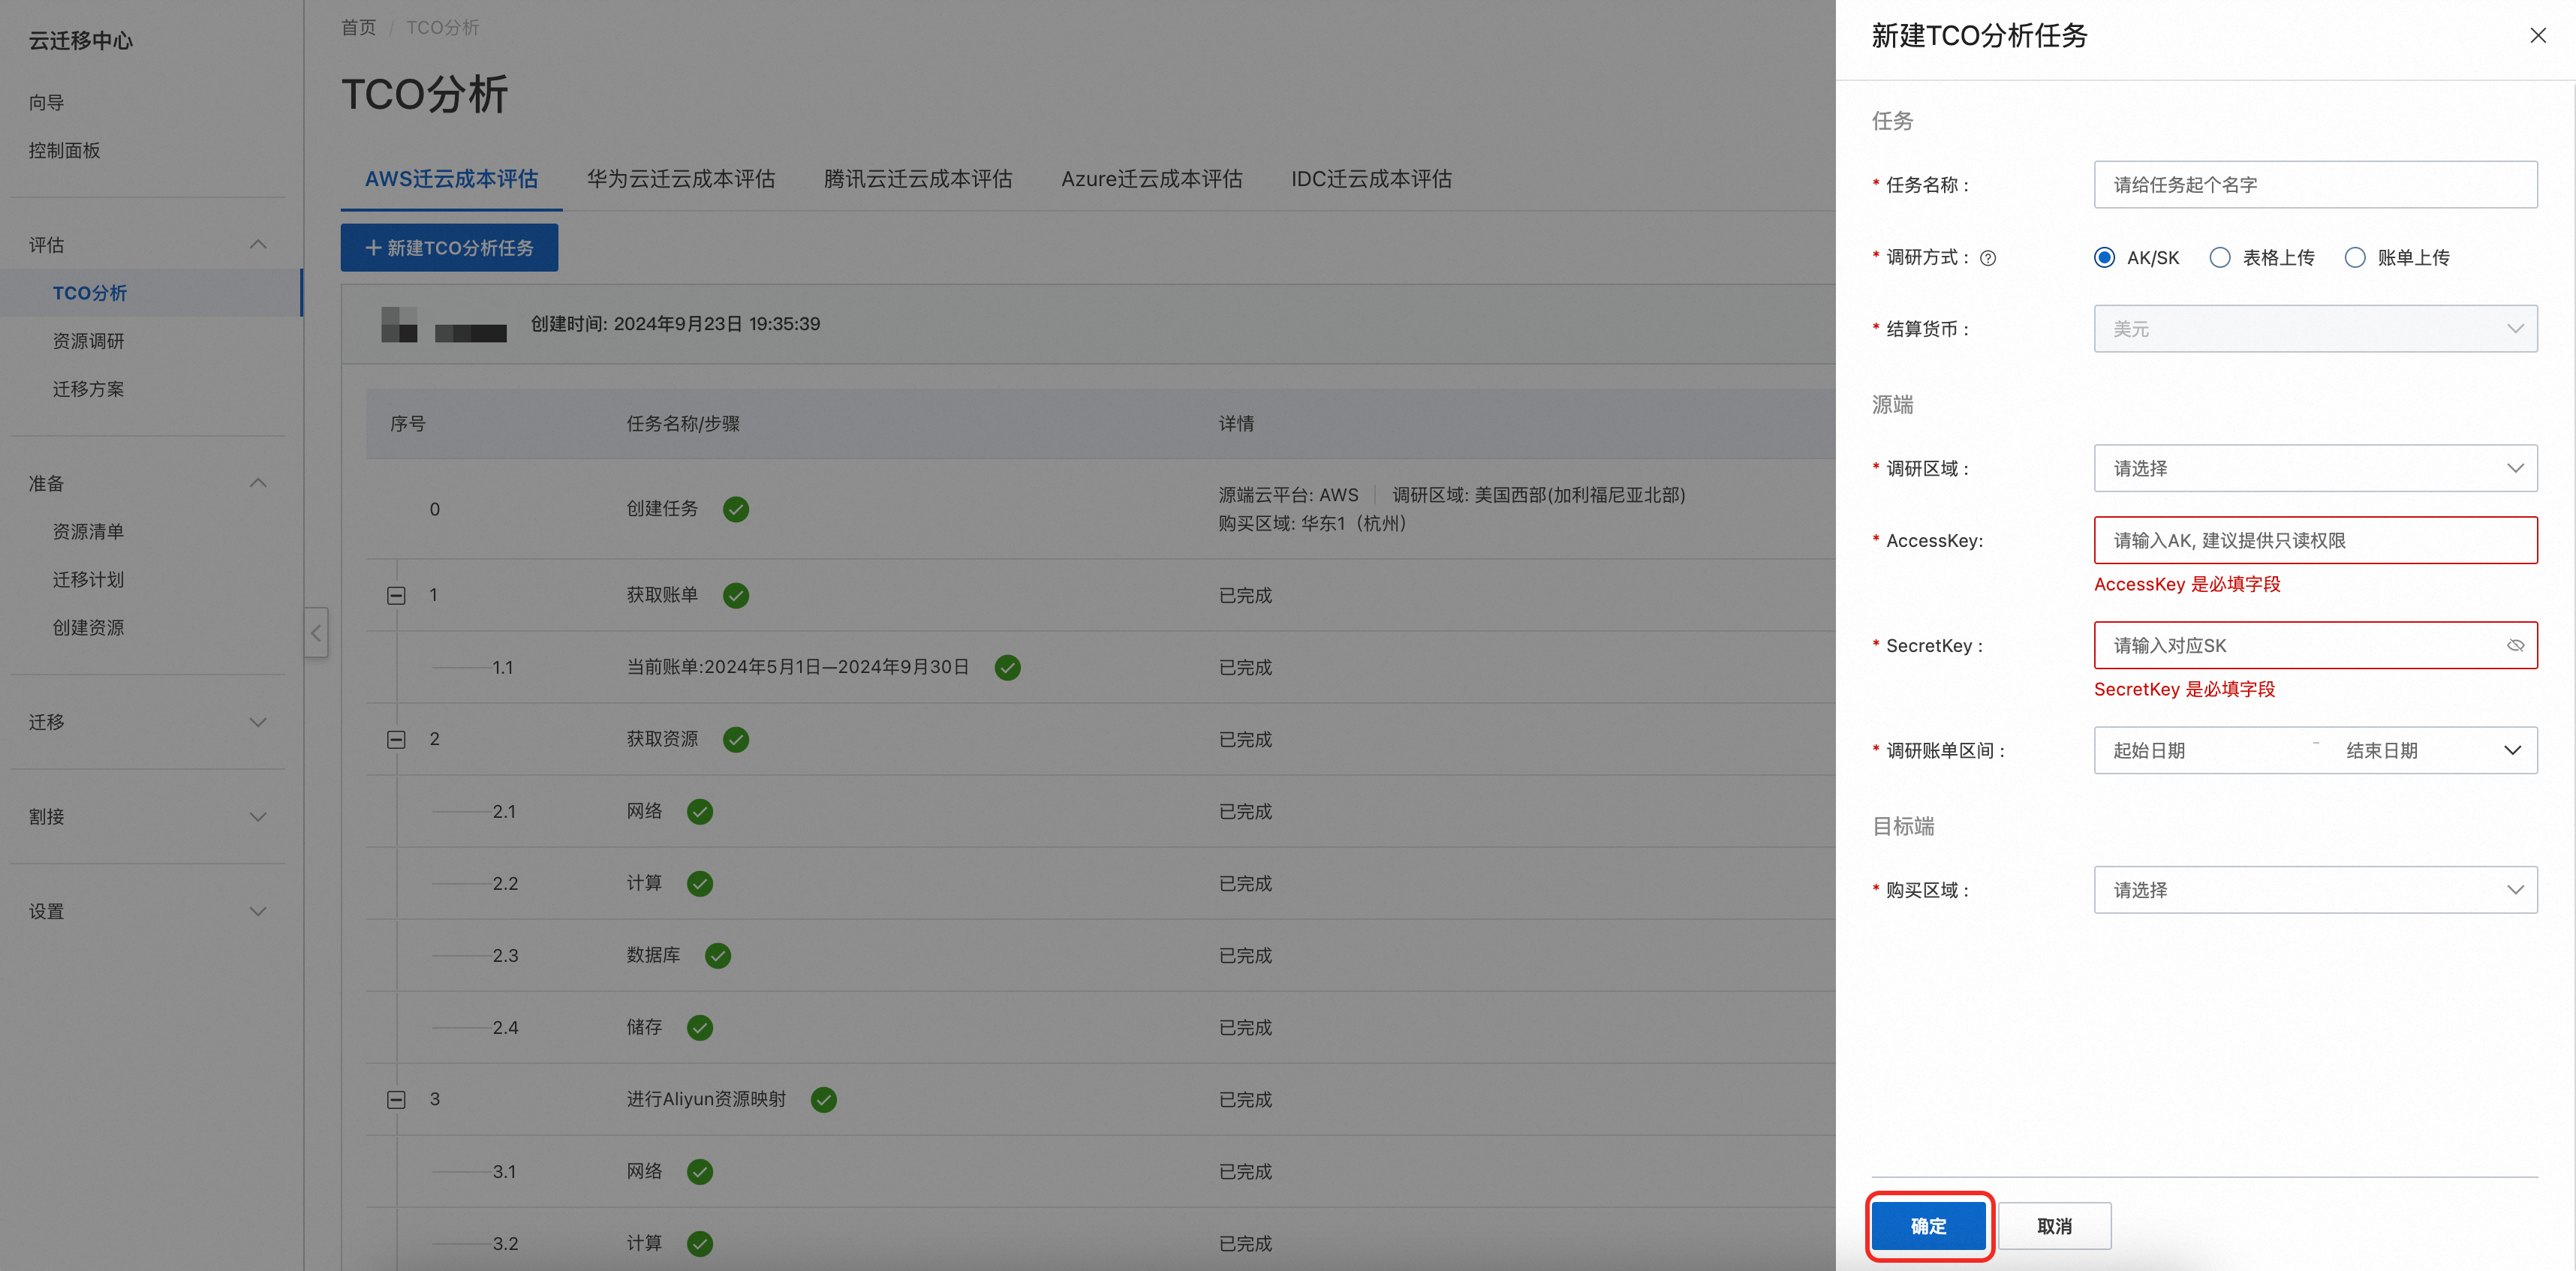Screen dimensions: 2576x1271
Task: Click the check icon in row 2.1 网络
Action: [700, 811]
